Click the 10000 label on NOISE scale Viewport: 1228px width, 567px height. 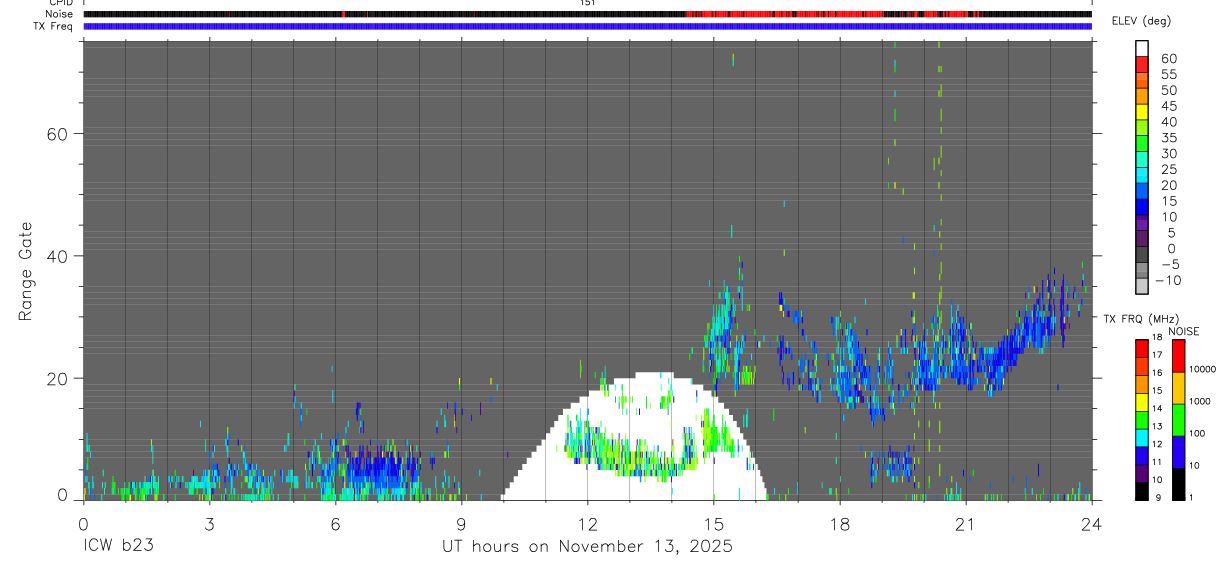pos(1203,369)
